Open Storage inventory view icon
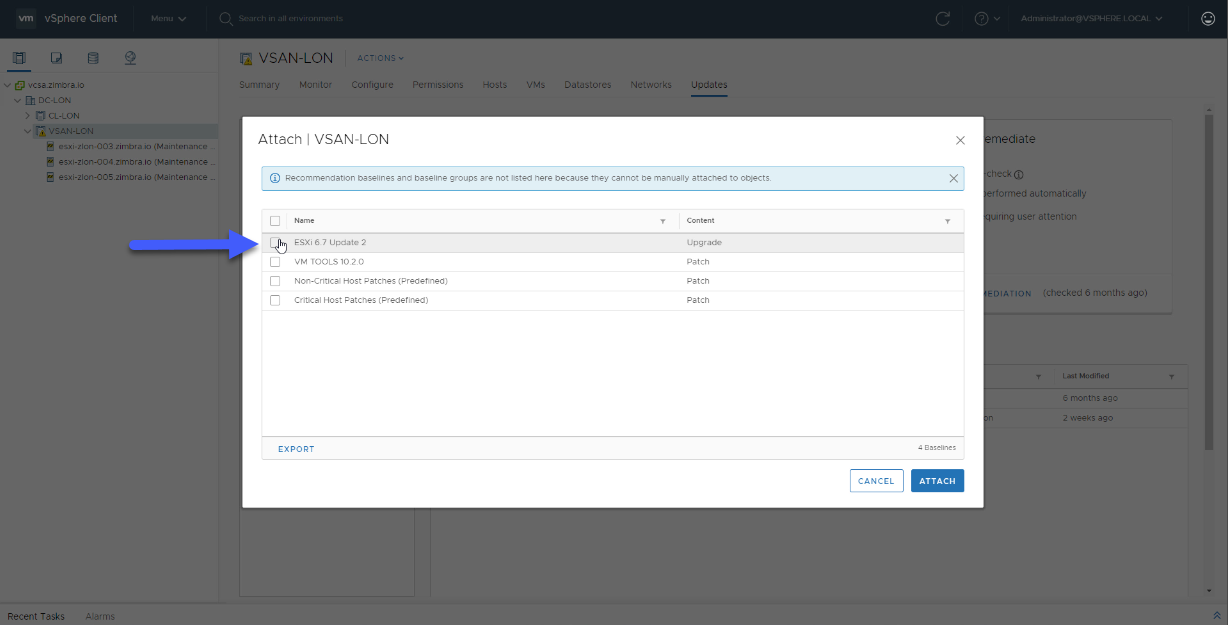The image size is (1228, 625). click(x=93, y=58)
